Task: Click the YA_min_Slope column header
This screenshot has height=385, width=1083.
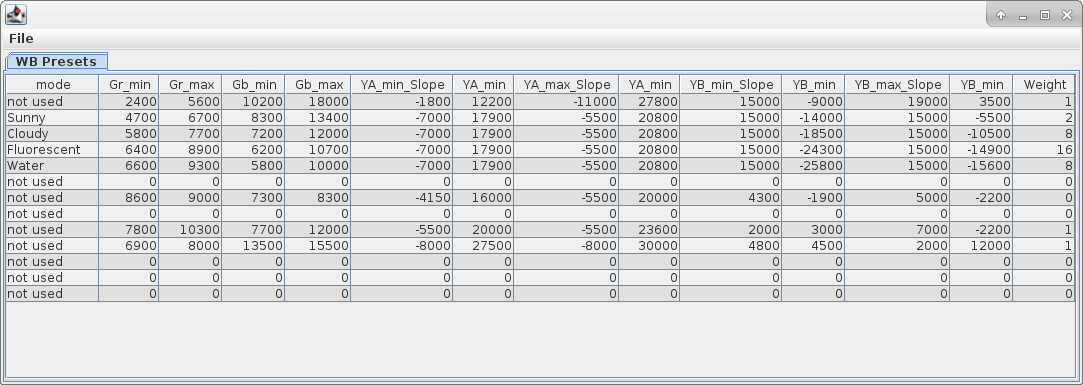Action: pyautogui.click(x=402, y=85)
